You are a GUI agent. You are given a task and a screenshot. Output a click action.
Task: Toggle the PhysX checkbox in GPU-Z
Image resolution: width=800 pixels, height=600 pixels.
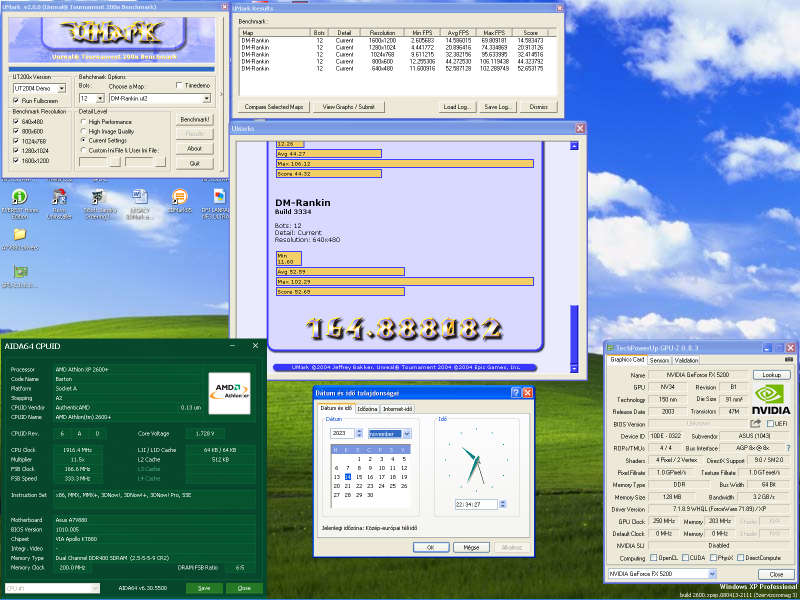click(x=713, y=558)
